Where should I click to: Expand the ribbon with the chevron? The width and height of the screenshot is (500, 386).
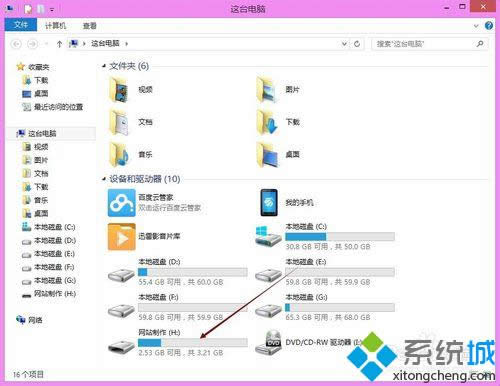click(x=476, y=26)
